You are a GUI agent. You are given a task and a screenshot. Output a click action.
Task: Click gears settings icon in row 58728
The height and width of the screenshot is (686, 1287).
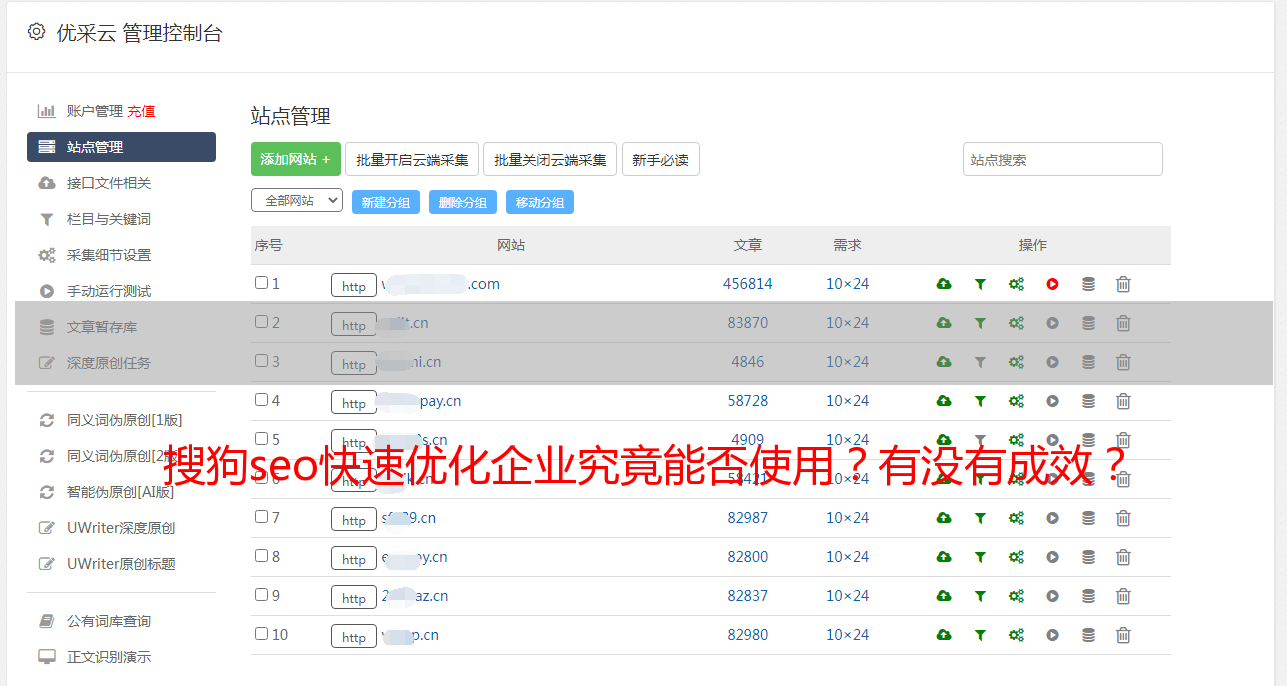[x=1016, y=401]
